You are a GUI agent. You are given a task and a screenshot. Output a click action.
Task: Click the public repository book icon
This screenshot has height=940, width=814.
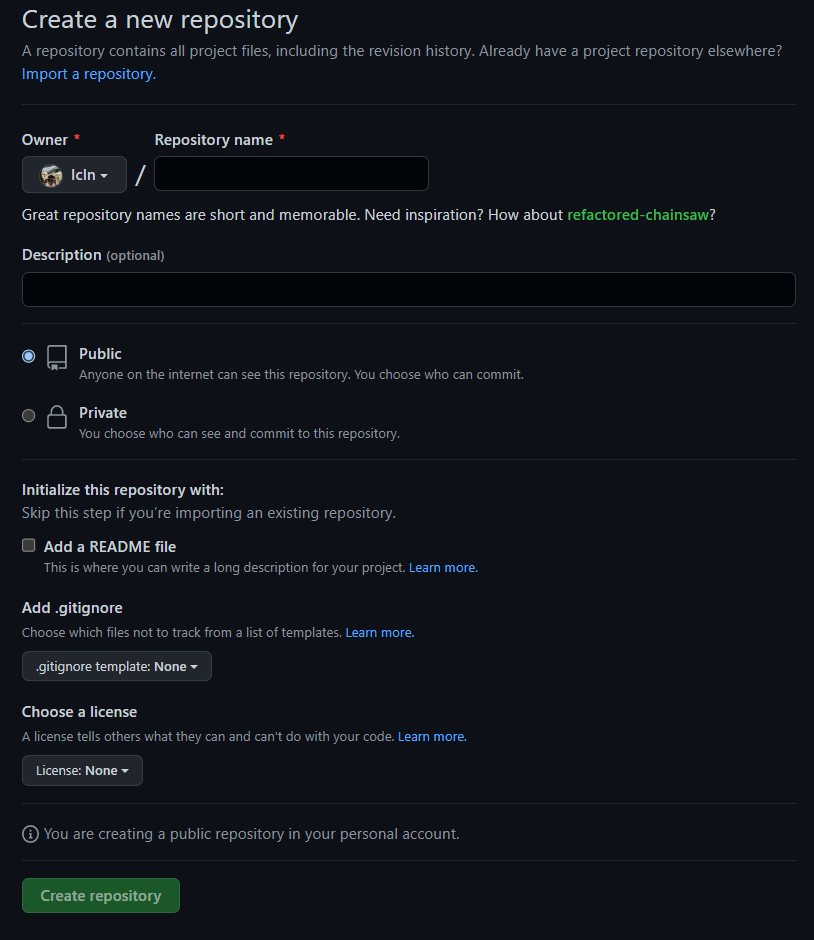(x=57, y=358)
